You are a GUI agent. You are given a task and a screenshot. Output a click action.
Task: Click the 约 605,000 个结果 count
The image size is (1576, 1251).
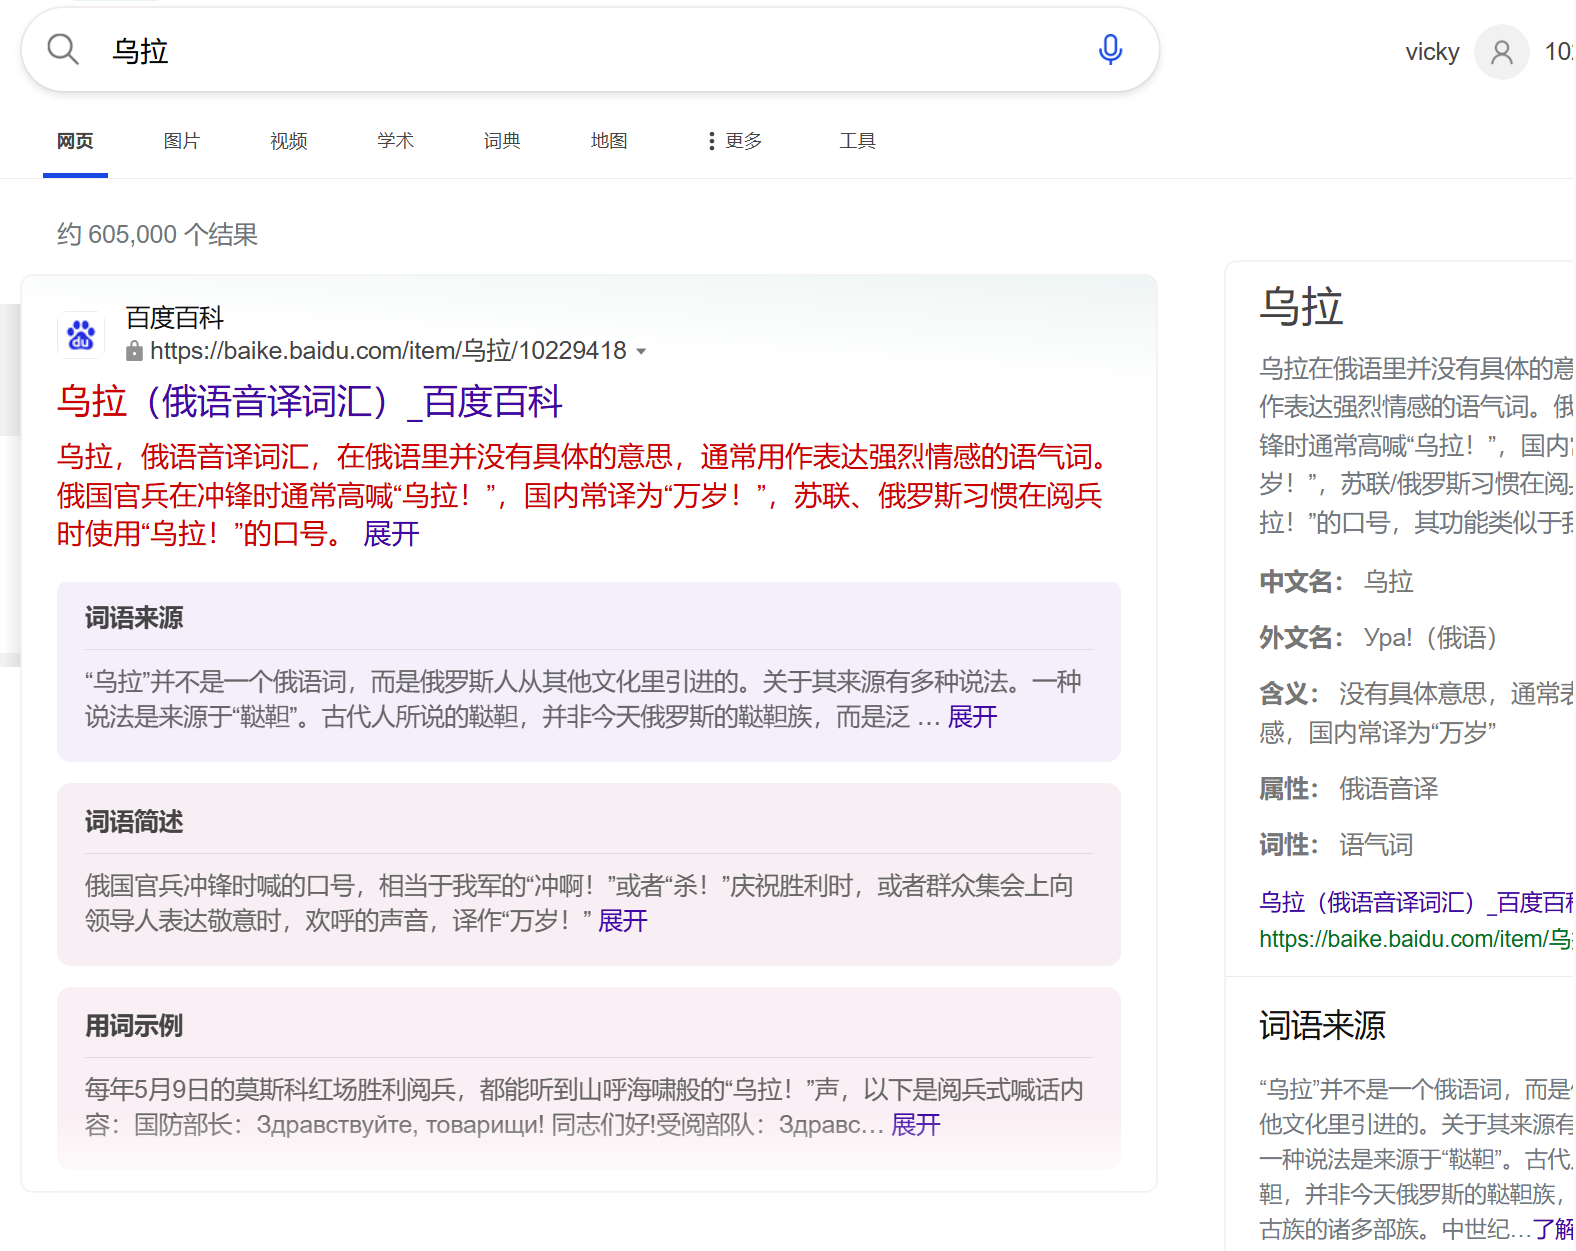(x=157, y=234)
